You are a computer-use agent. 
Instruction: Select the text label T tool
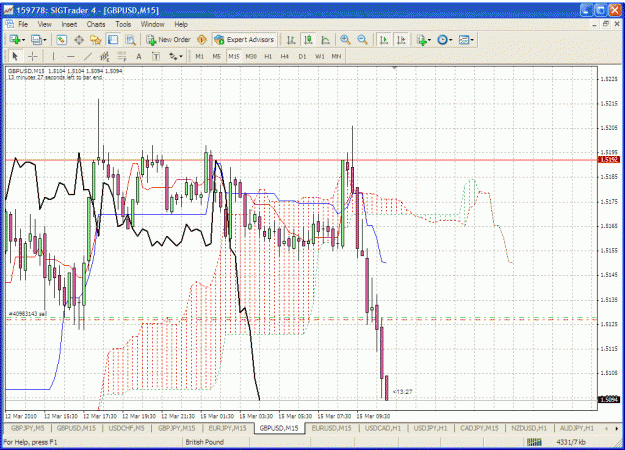(156, 57)
